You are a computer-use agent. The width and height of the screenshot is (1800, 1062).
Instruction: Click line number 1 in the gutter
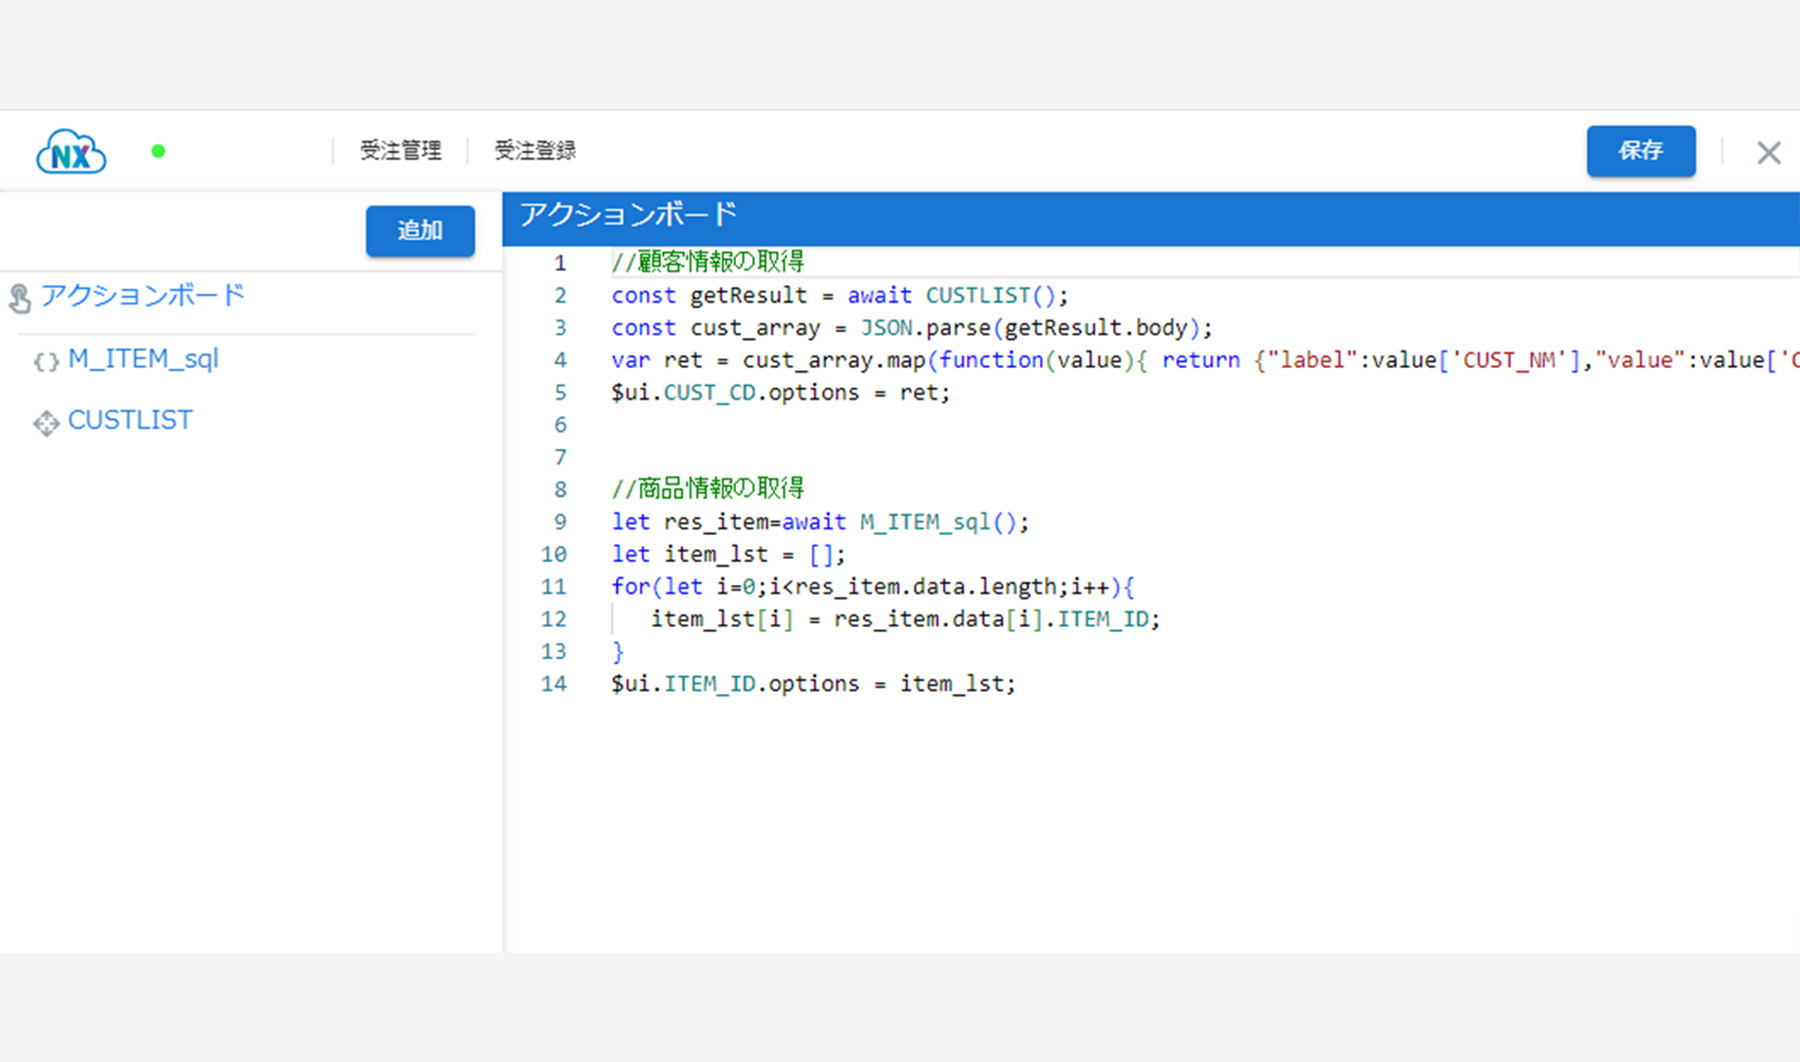coord(560,264)
